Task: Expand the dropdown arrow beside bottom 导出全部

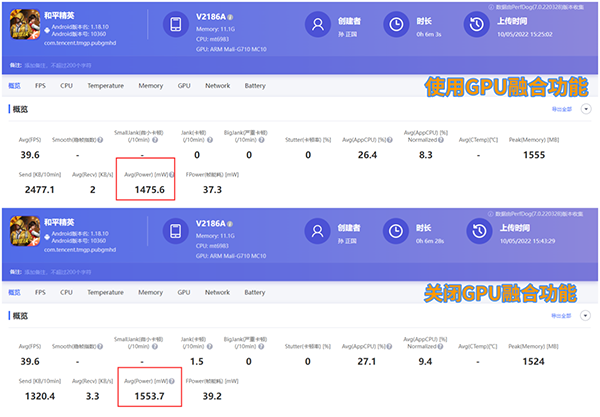Action: (587, 315)
